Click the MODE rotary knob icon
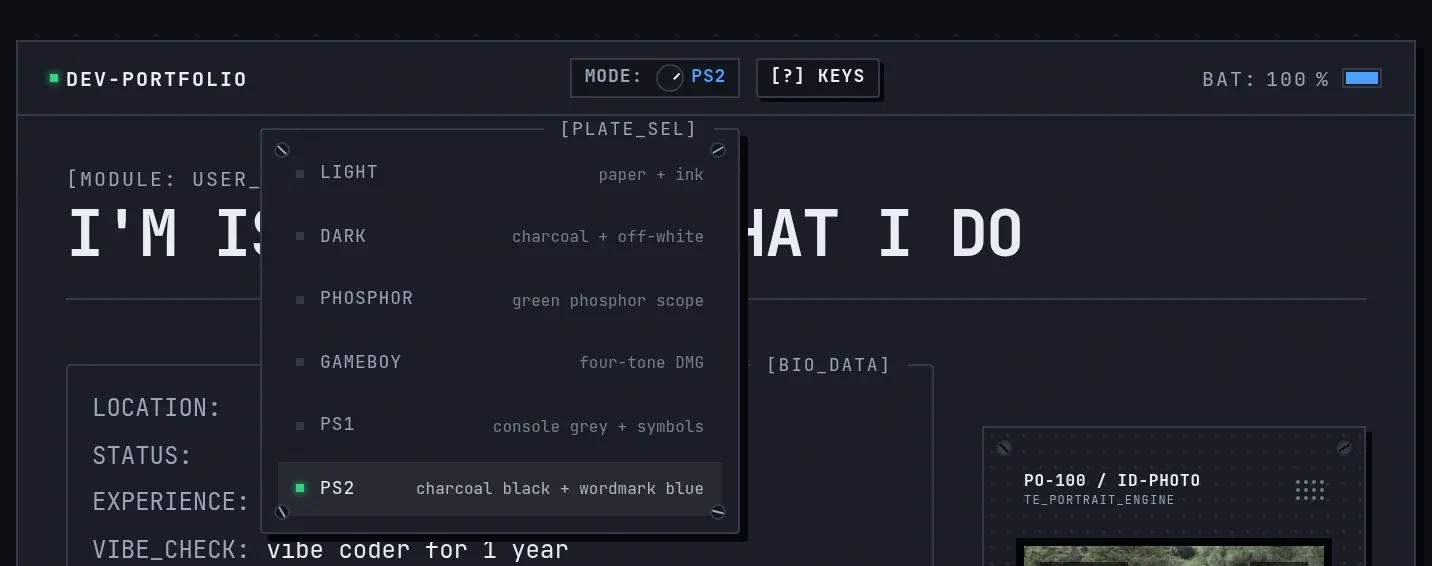 [x=669, y=78]
